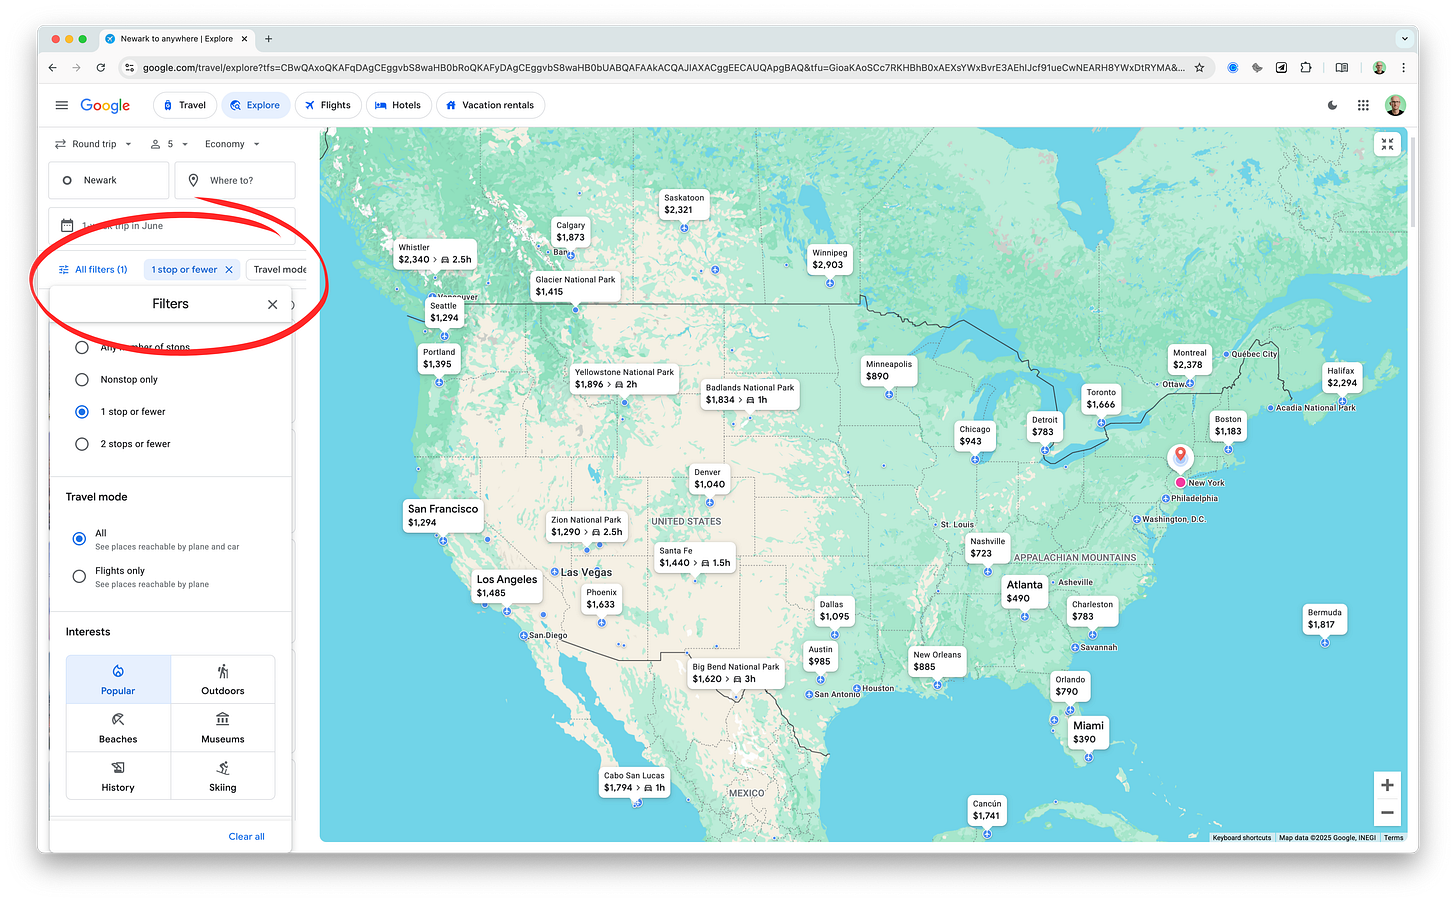Image resolution: width=1456 pixels, height=903 pixels.
Task: Open the Google main menu hamburger icon
Action: tap(62, 105)
